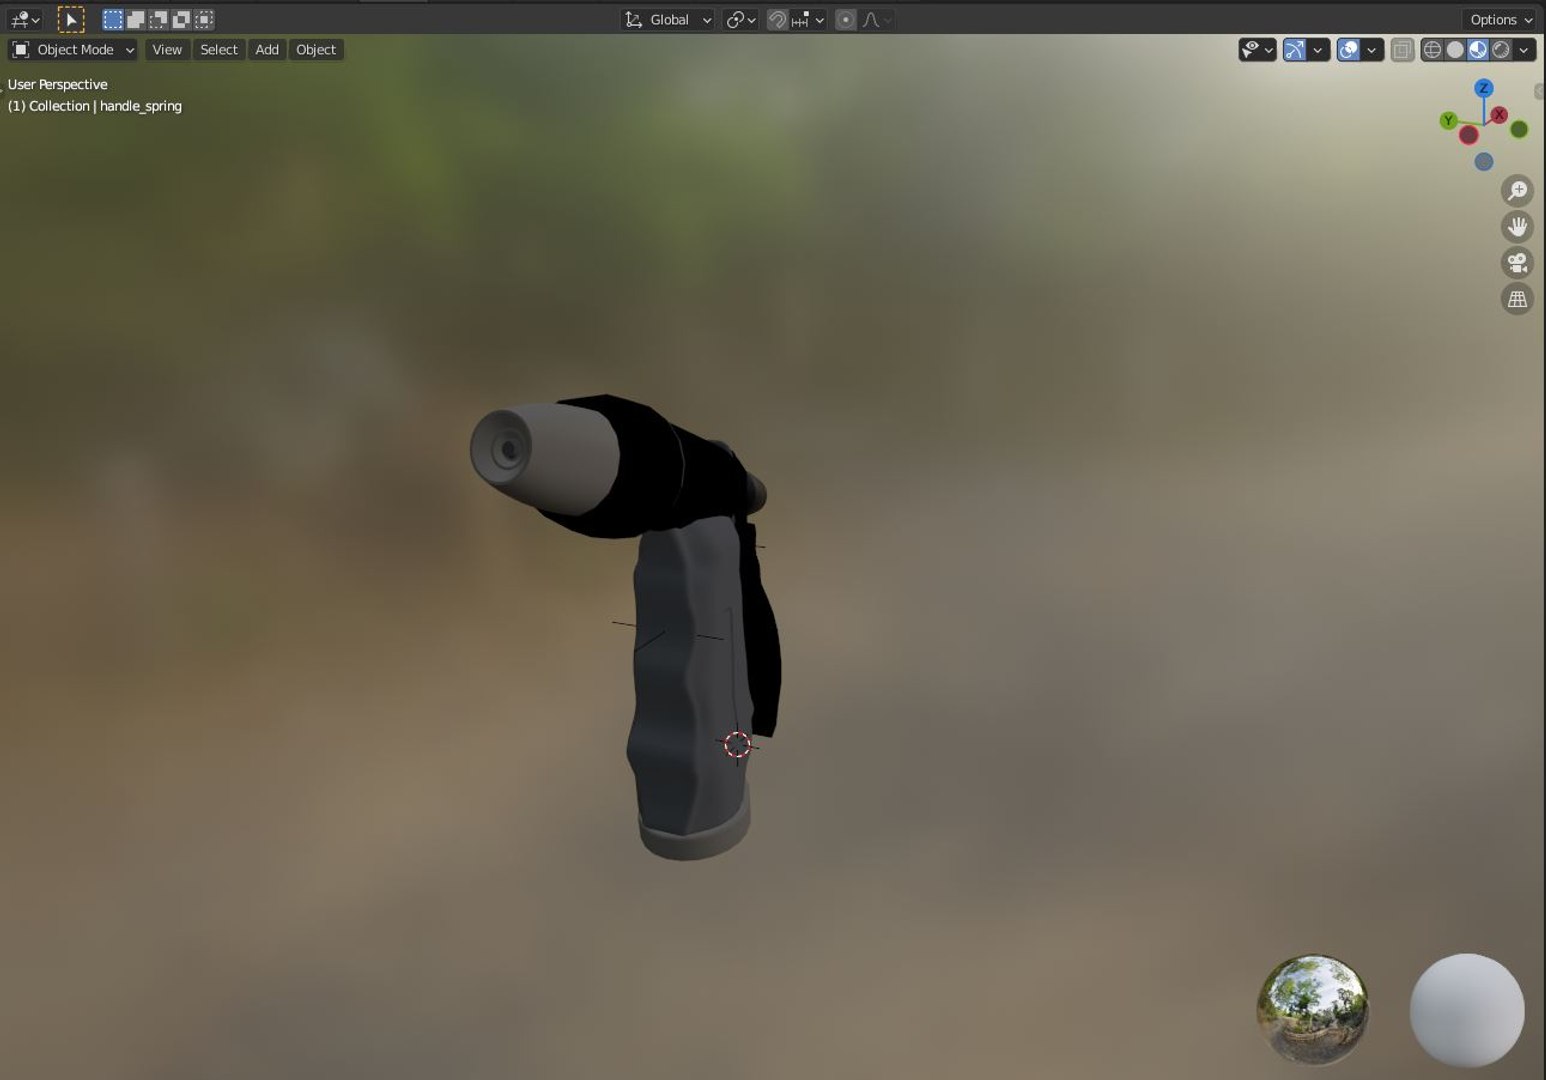Switch to Solid viewport shading
Viewport: 1546px width, 1080px height.
1455,49
